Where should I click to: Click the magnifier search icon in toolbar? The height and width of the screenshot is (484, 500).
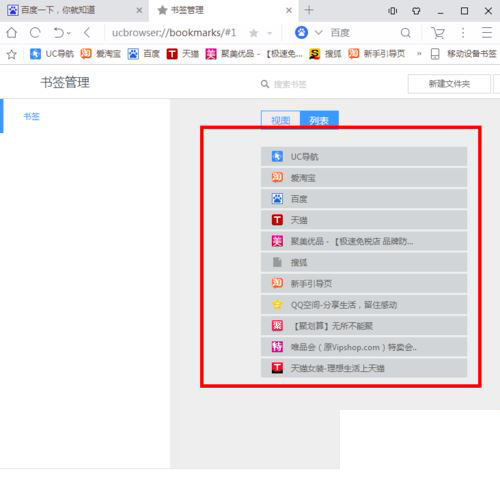(406, 33)
